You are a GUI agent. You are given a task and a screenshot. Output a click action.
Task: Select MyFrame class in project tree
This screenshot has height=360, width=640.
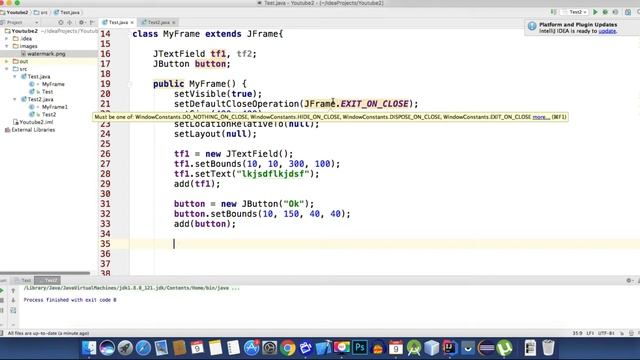53,84
